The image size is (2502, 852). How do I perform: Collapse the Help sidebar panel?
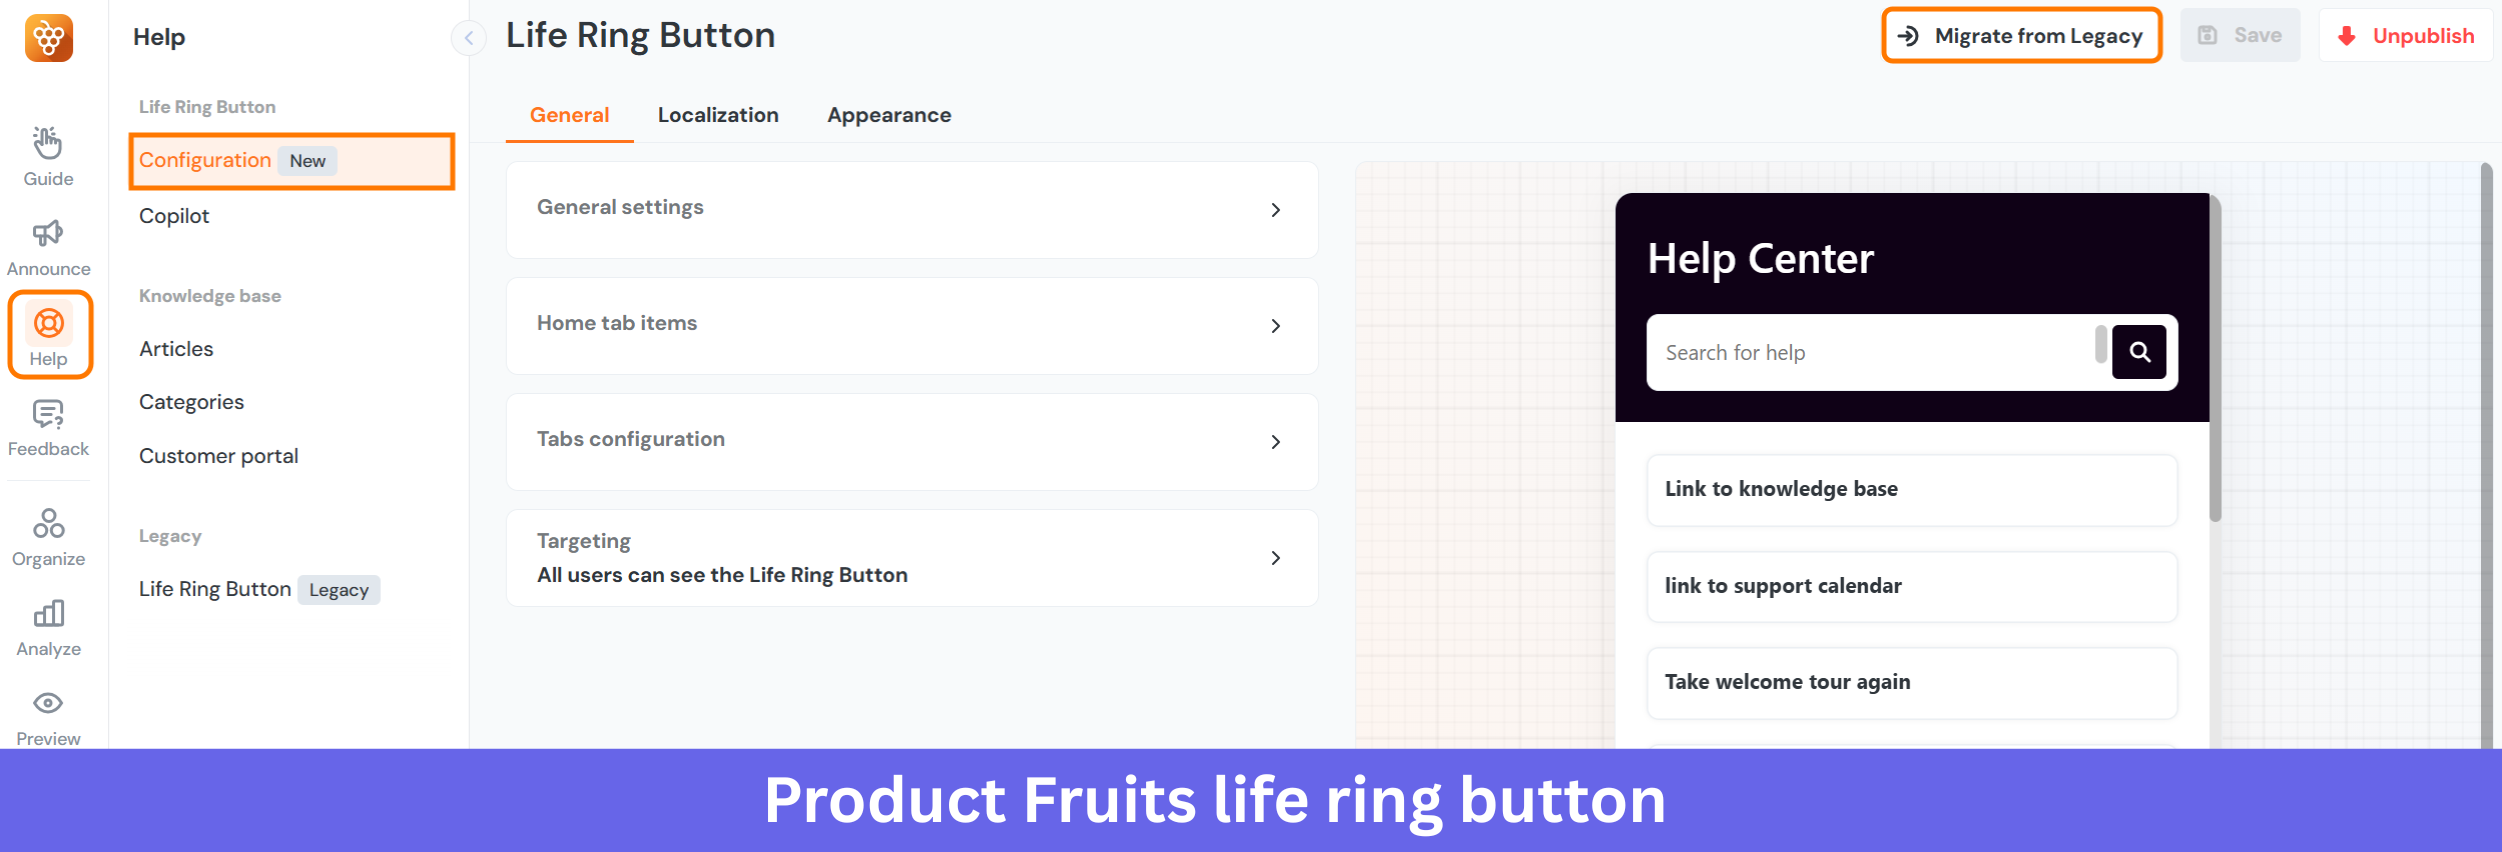[x=468, y=38]
